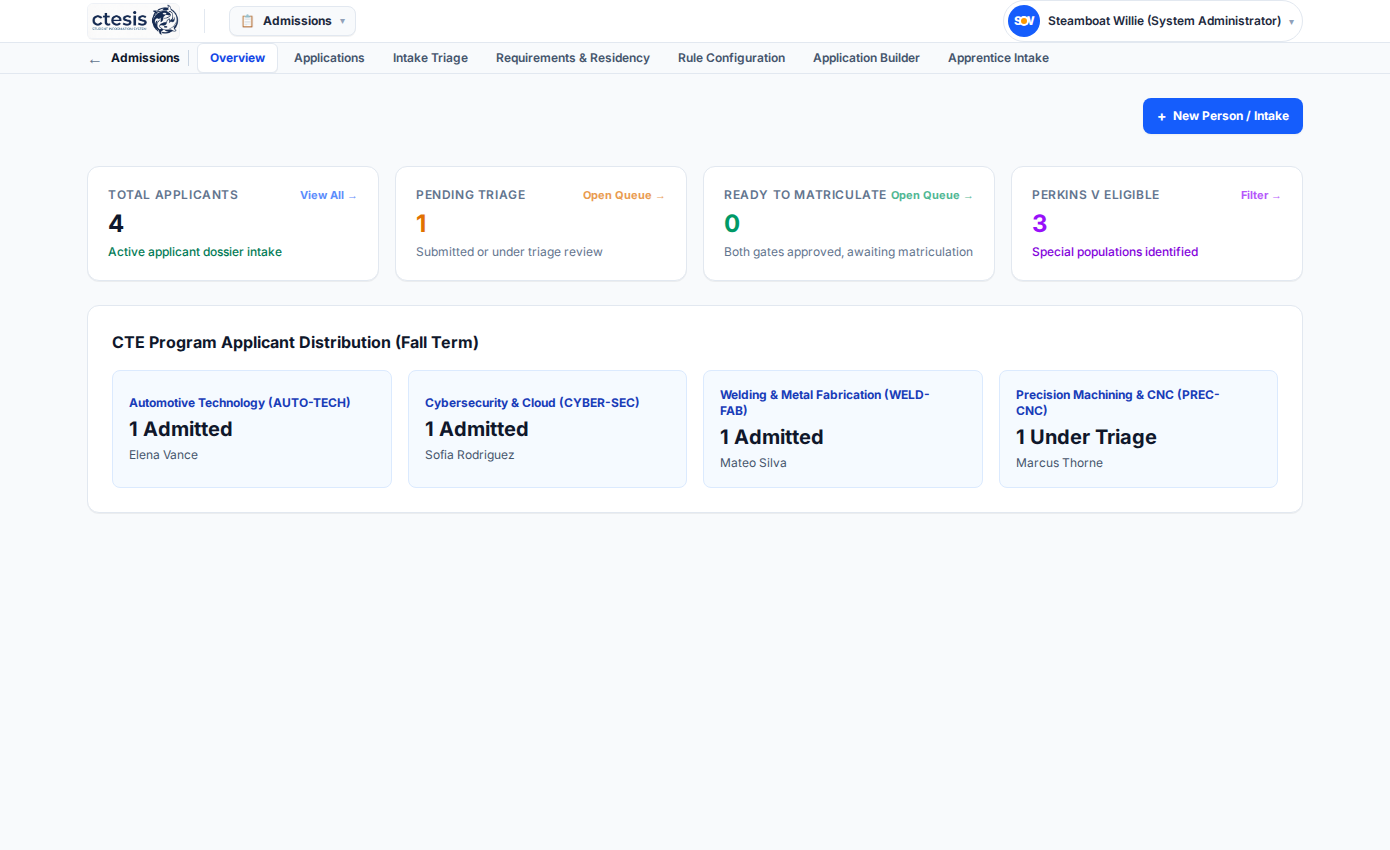1390x850 pixels.
Task: Open the Apprentice Intake tab
Action: click(998, 58)
